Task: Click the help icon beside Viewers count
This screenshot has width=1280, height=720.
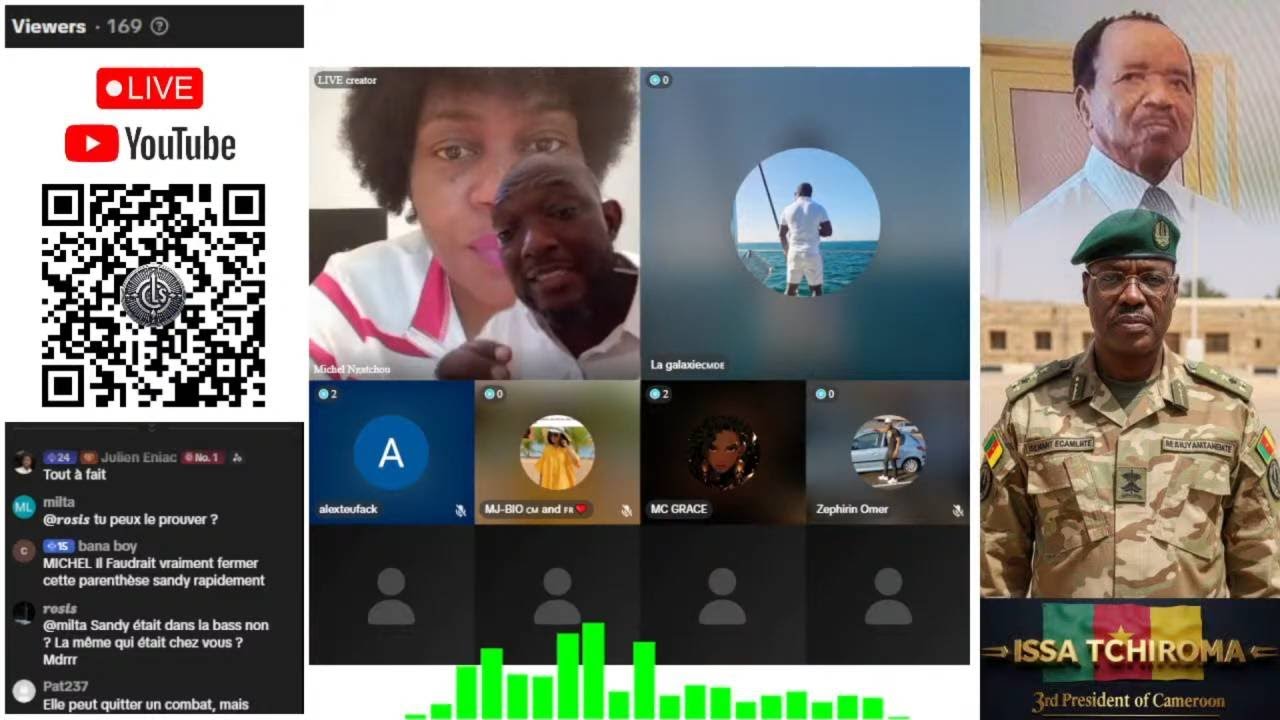Action: [x=159, y=27]
